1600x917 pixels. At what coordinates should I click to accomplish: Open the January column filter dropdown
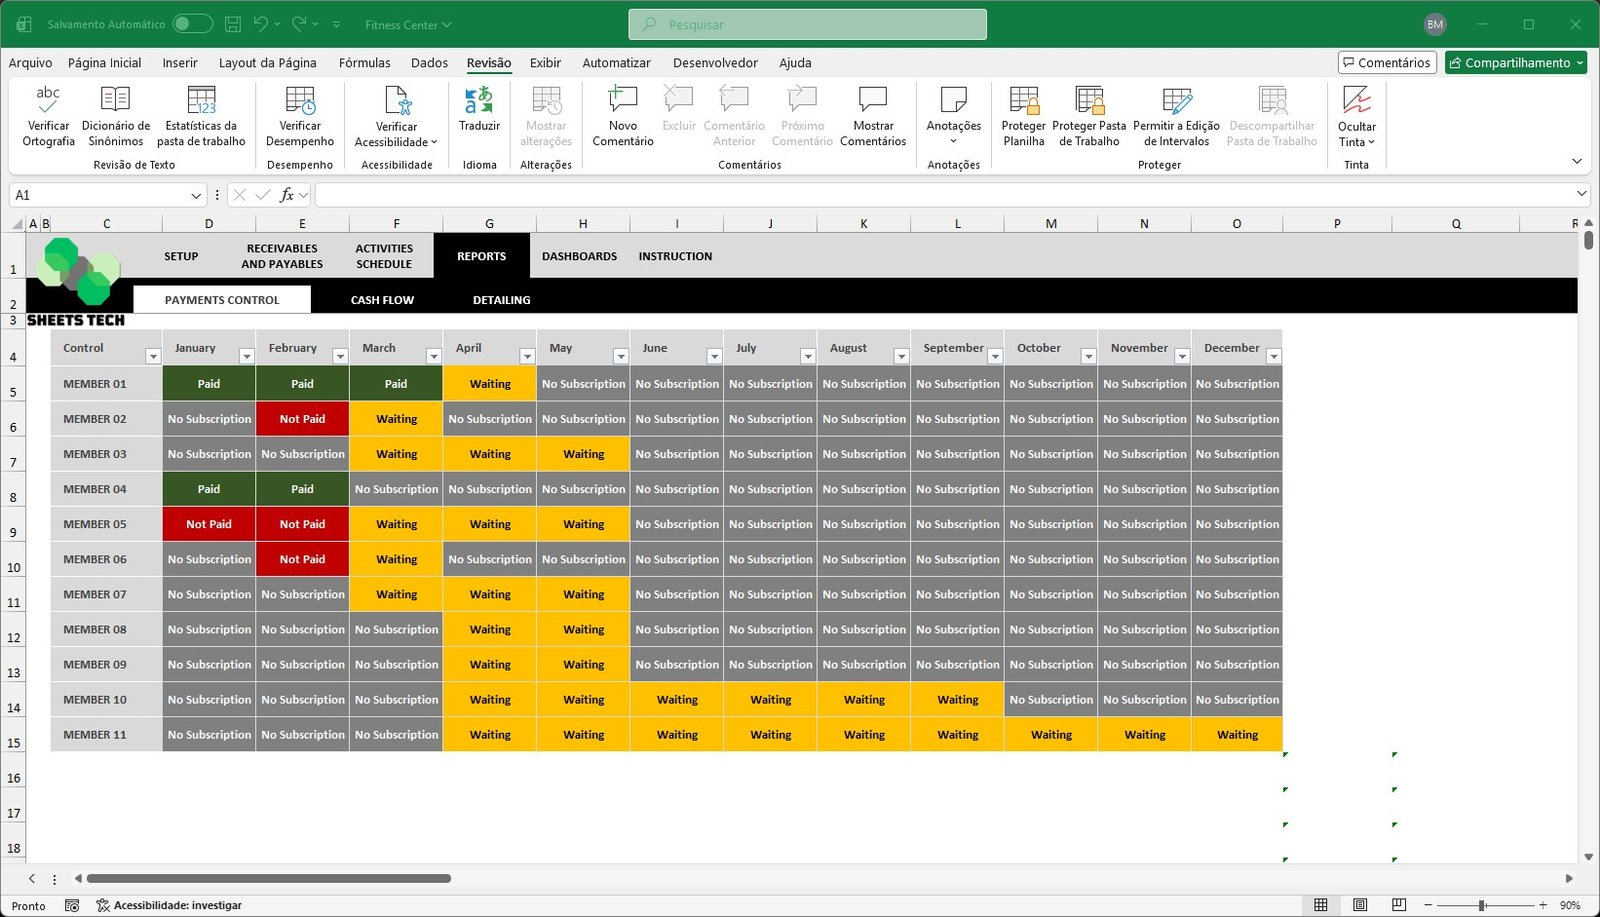246,357
